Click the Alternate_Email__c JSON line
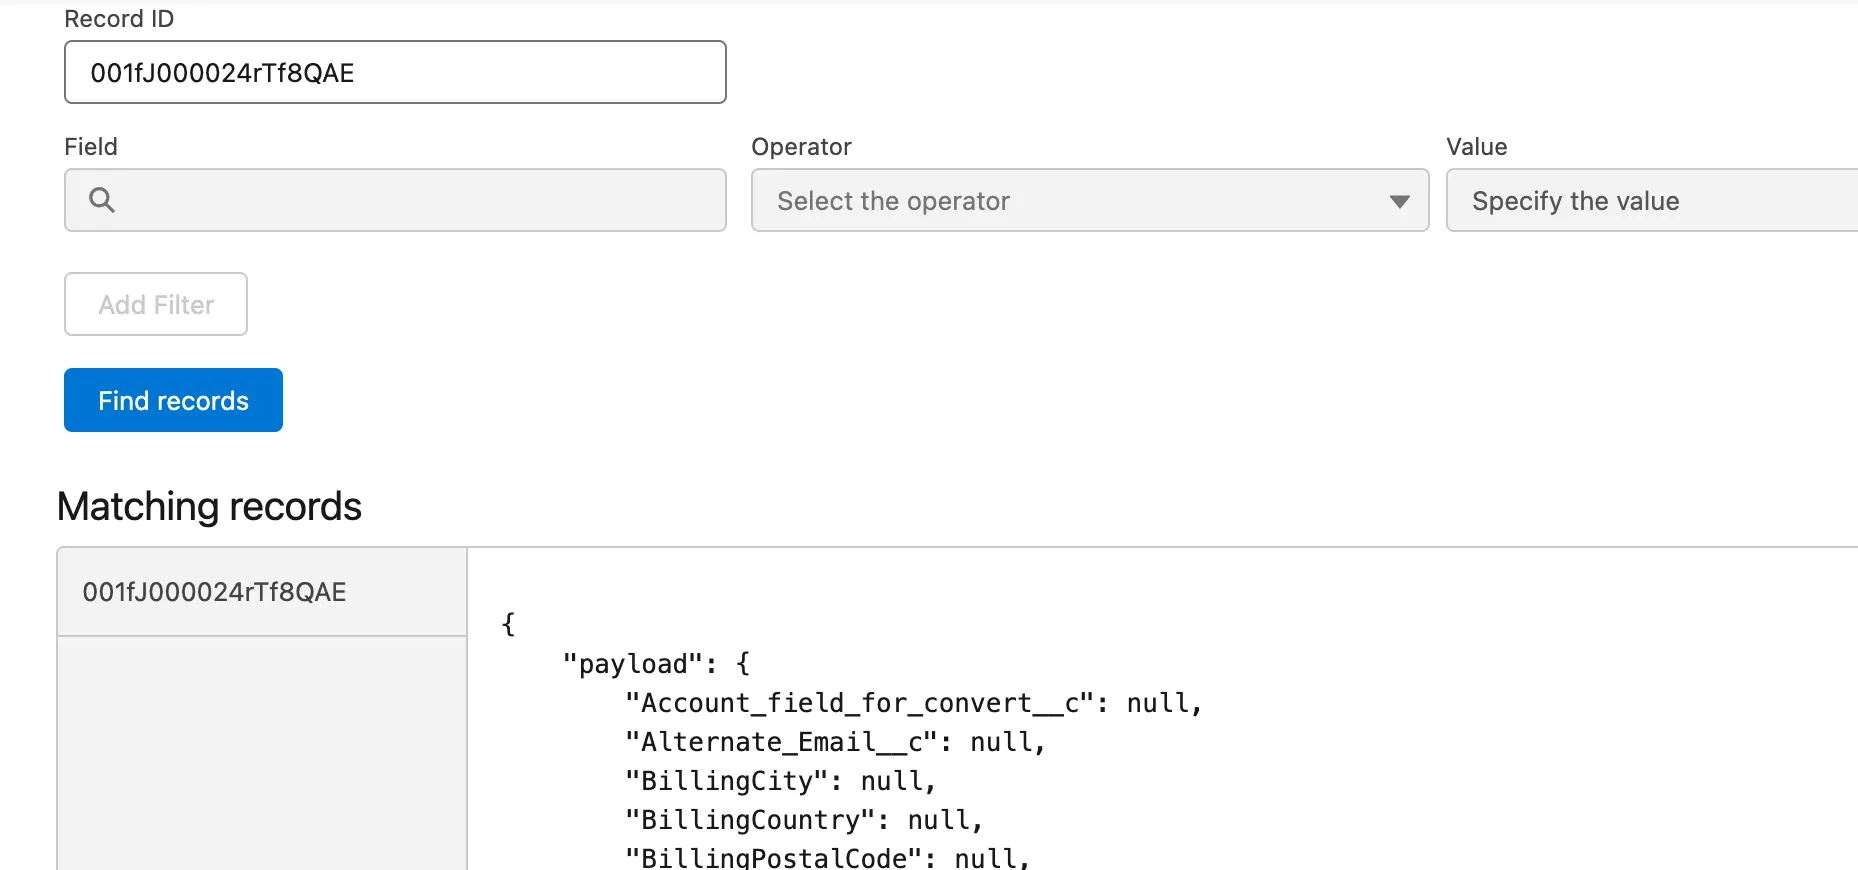This screenshot has height=870, width=1858. (x=834, y=742)
